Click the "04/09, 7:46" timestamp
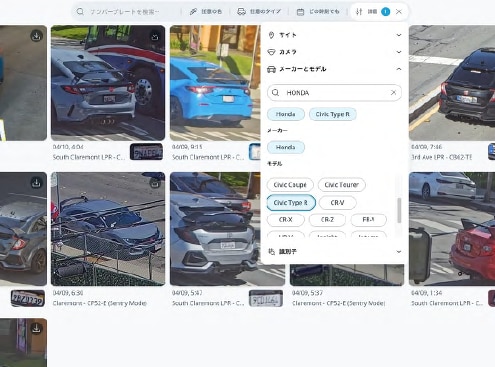495x367 pixels. pyautogui.click(x=426, y=147)
